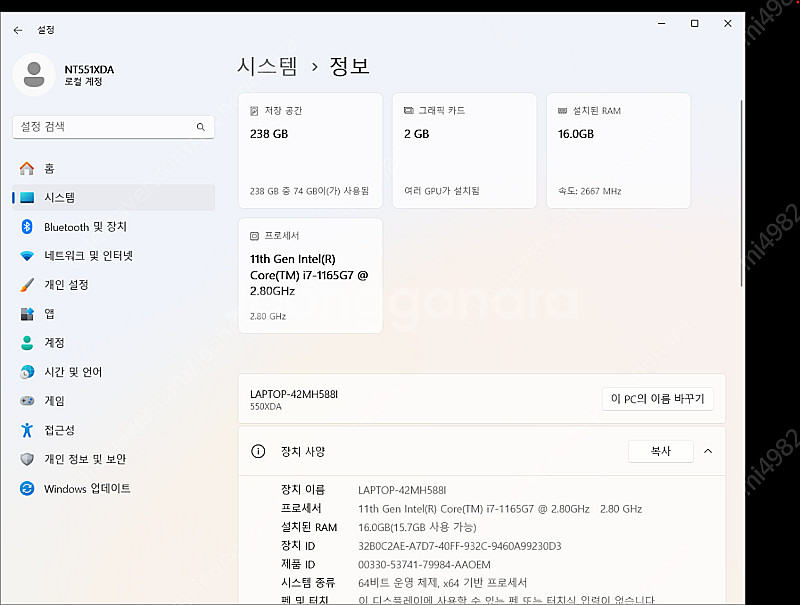Click the 프로세서 CPU icon

coord(254,236)
